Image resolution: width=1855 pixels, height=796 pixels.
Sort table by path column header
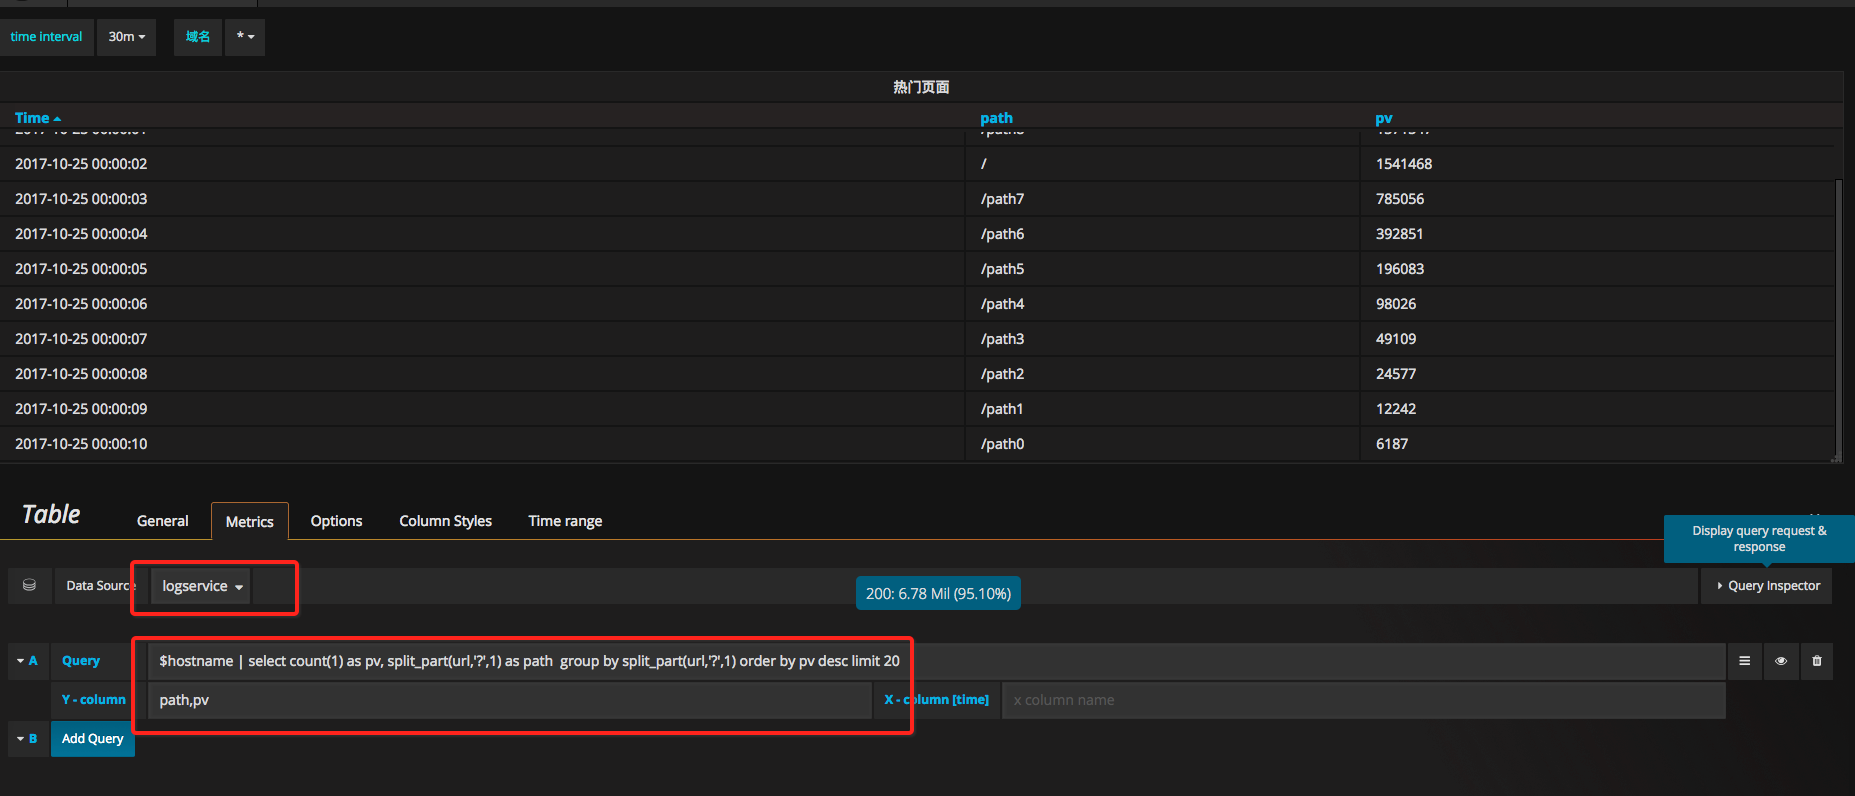(x=996, y=118)
